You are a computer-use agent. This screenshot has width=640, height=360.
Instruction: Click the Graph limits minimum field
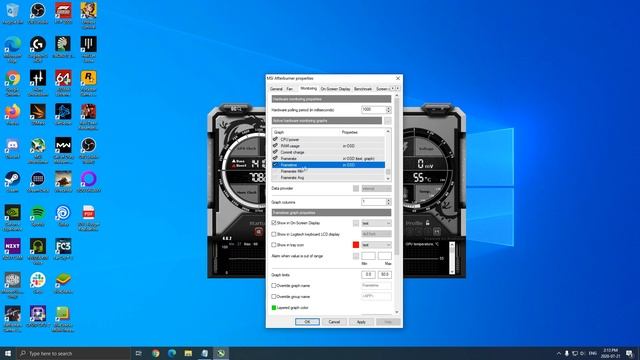(x=368, y=275)
